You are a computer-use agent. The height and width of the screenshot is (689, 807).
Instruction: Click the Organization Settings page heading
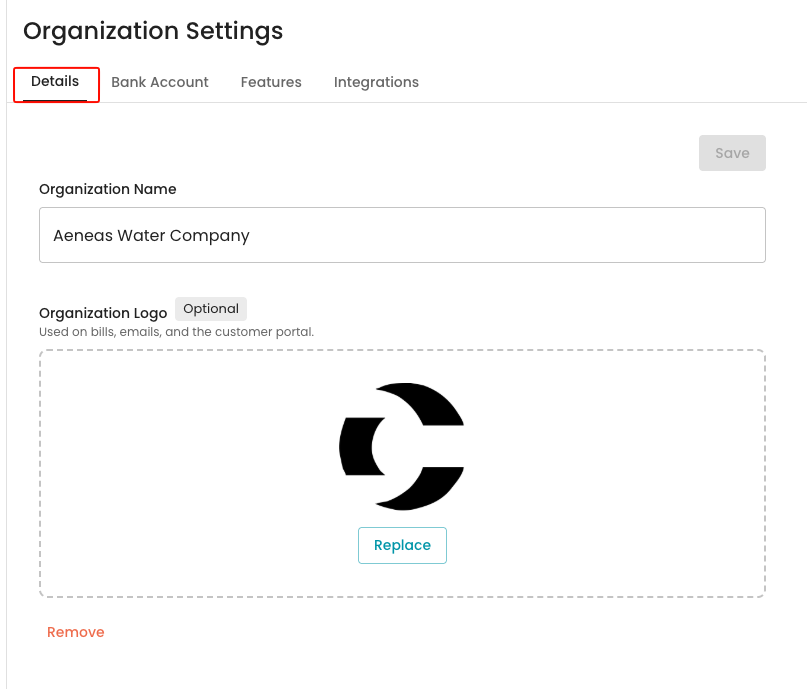[x=153, y=31]
